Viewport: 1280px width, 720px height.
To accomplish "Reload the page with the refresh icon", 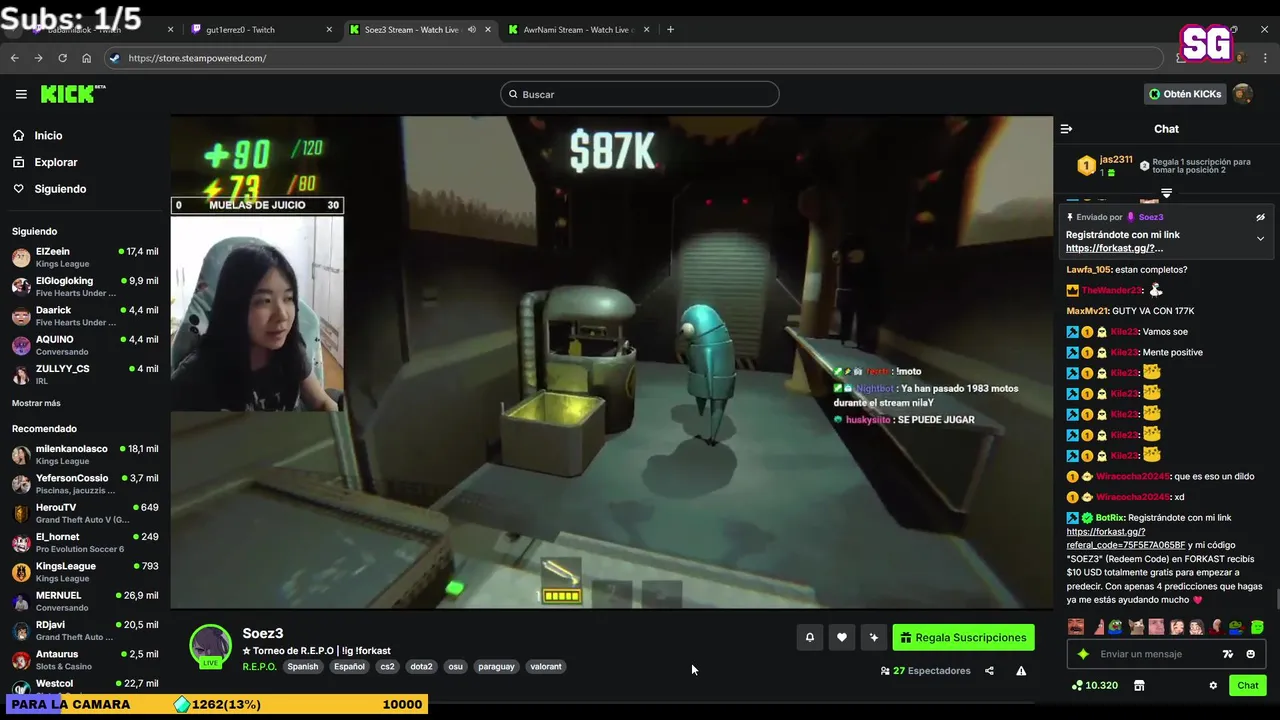I will point(63,58).
